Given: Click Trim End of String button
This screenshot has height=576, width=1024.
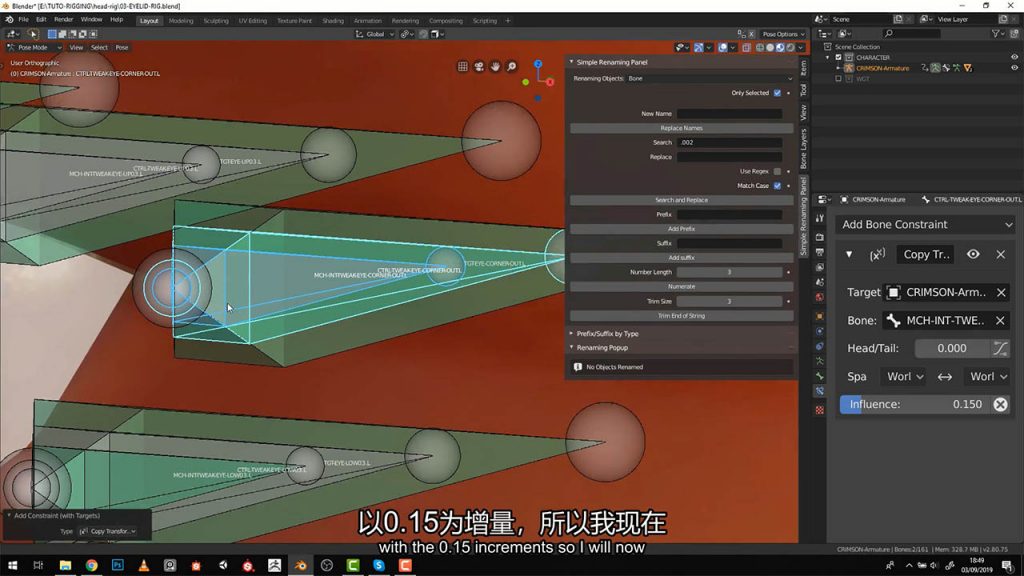Looking at the screenshot, I should pyautogui.click(x=681, y=315).
